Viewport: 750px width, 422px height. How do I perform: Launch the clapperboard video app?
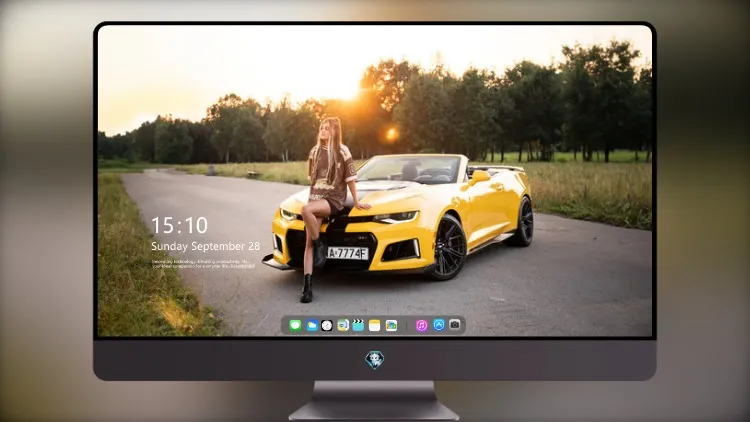click(x=358, y=325)
